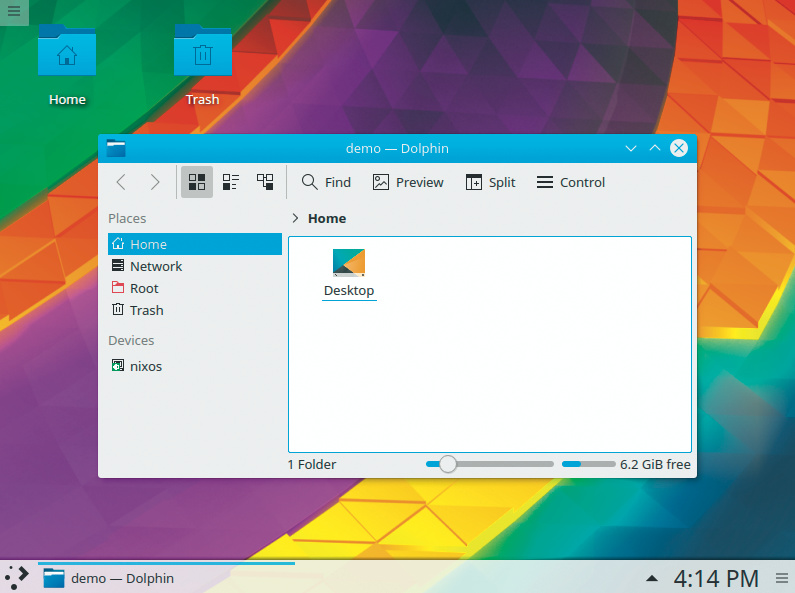This screenshot has height=593, width=795.
Task: Expand the breadcrumb arrow before Home
Action: [x=295, y=218]
